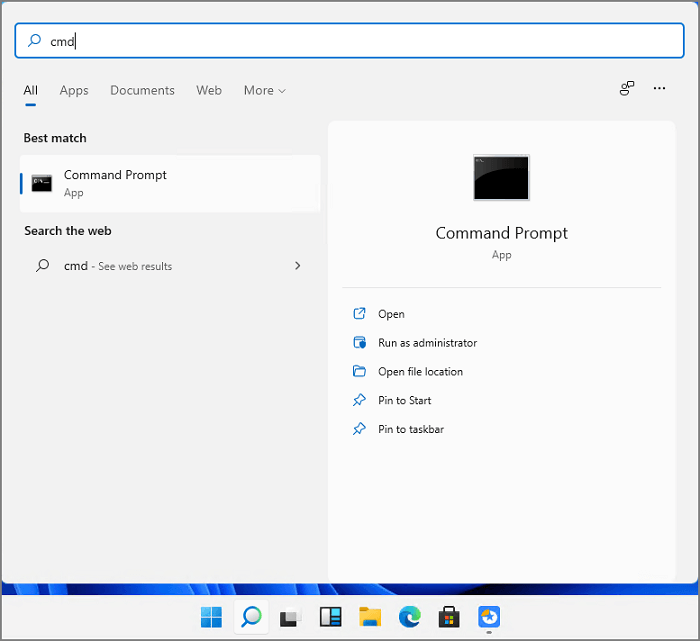The image size is (700, 641).
Task: Open Widgets panel from the taskbar
Action: tap(331, 617)
